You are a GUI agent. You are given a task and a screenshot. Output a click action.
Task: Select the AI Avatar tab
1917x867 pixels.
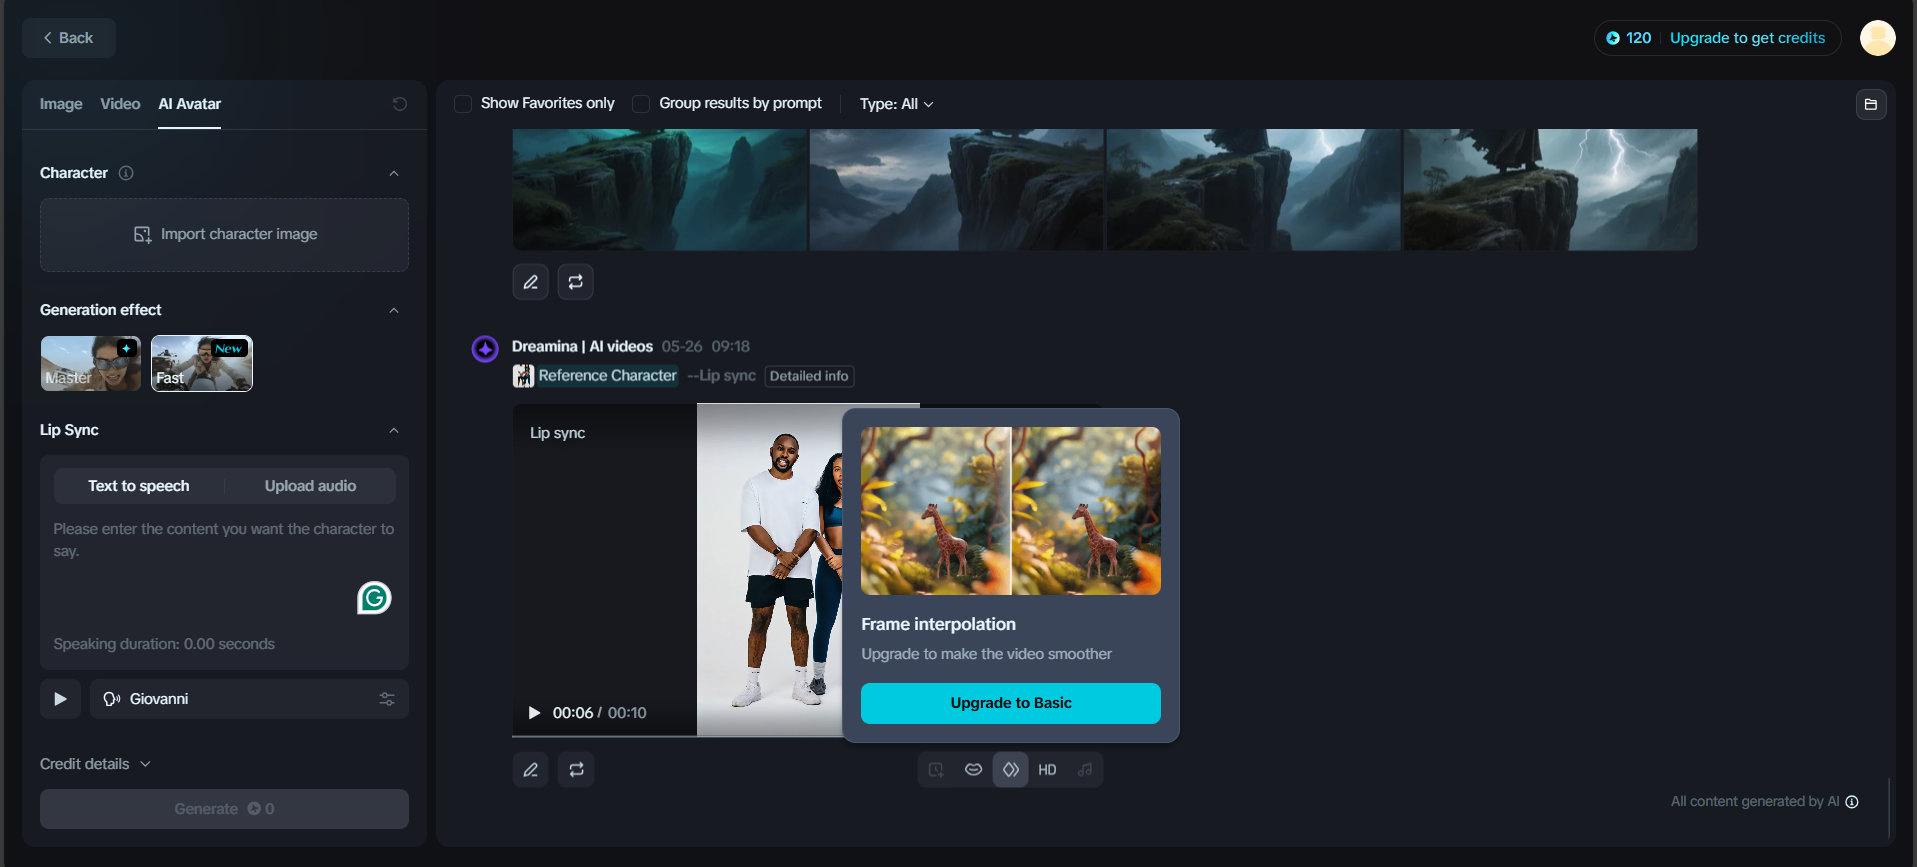point(190,104)
